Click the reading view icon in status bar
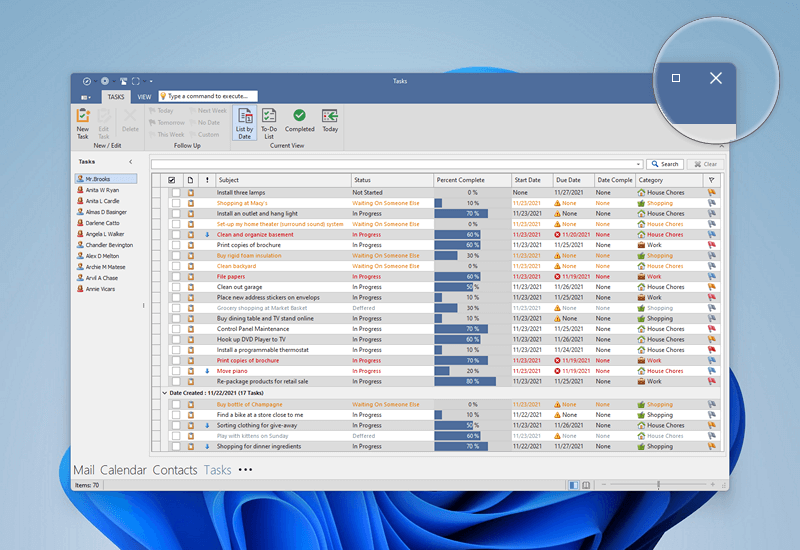 click(x=586, y=485)
